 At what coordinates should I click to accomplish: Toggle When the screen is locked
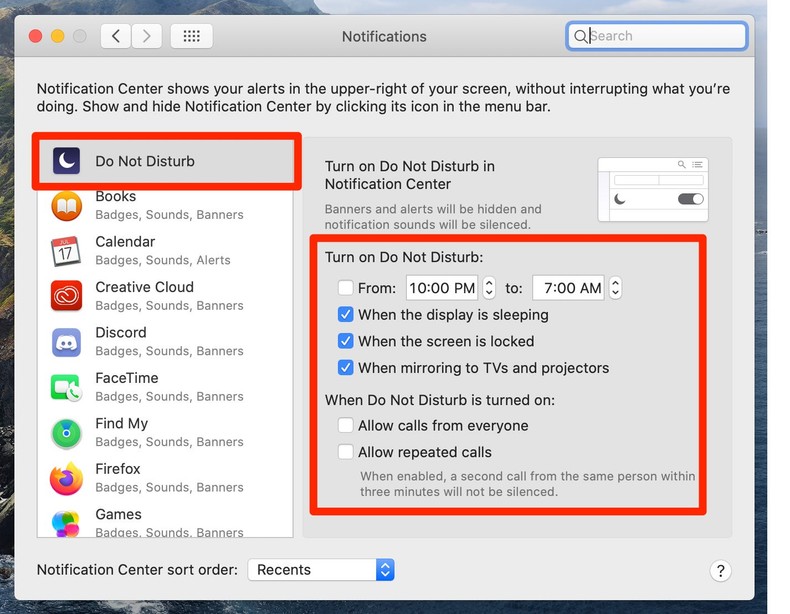click(x=346, y=341)
